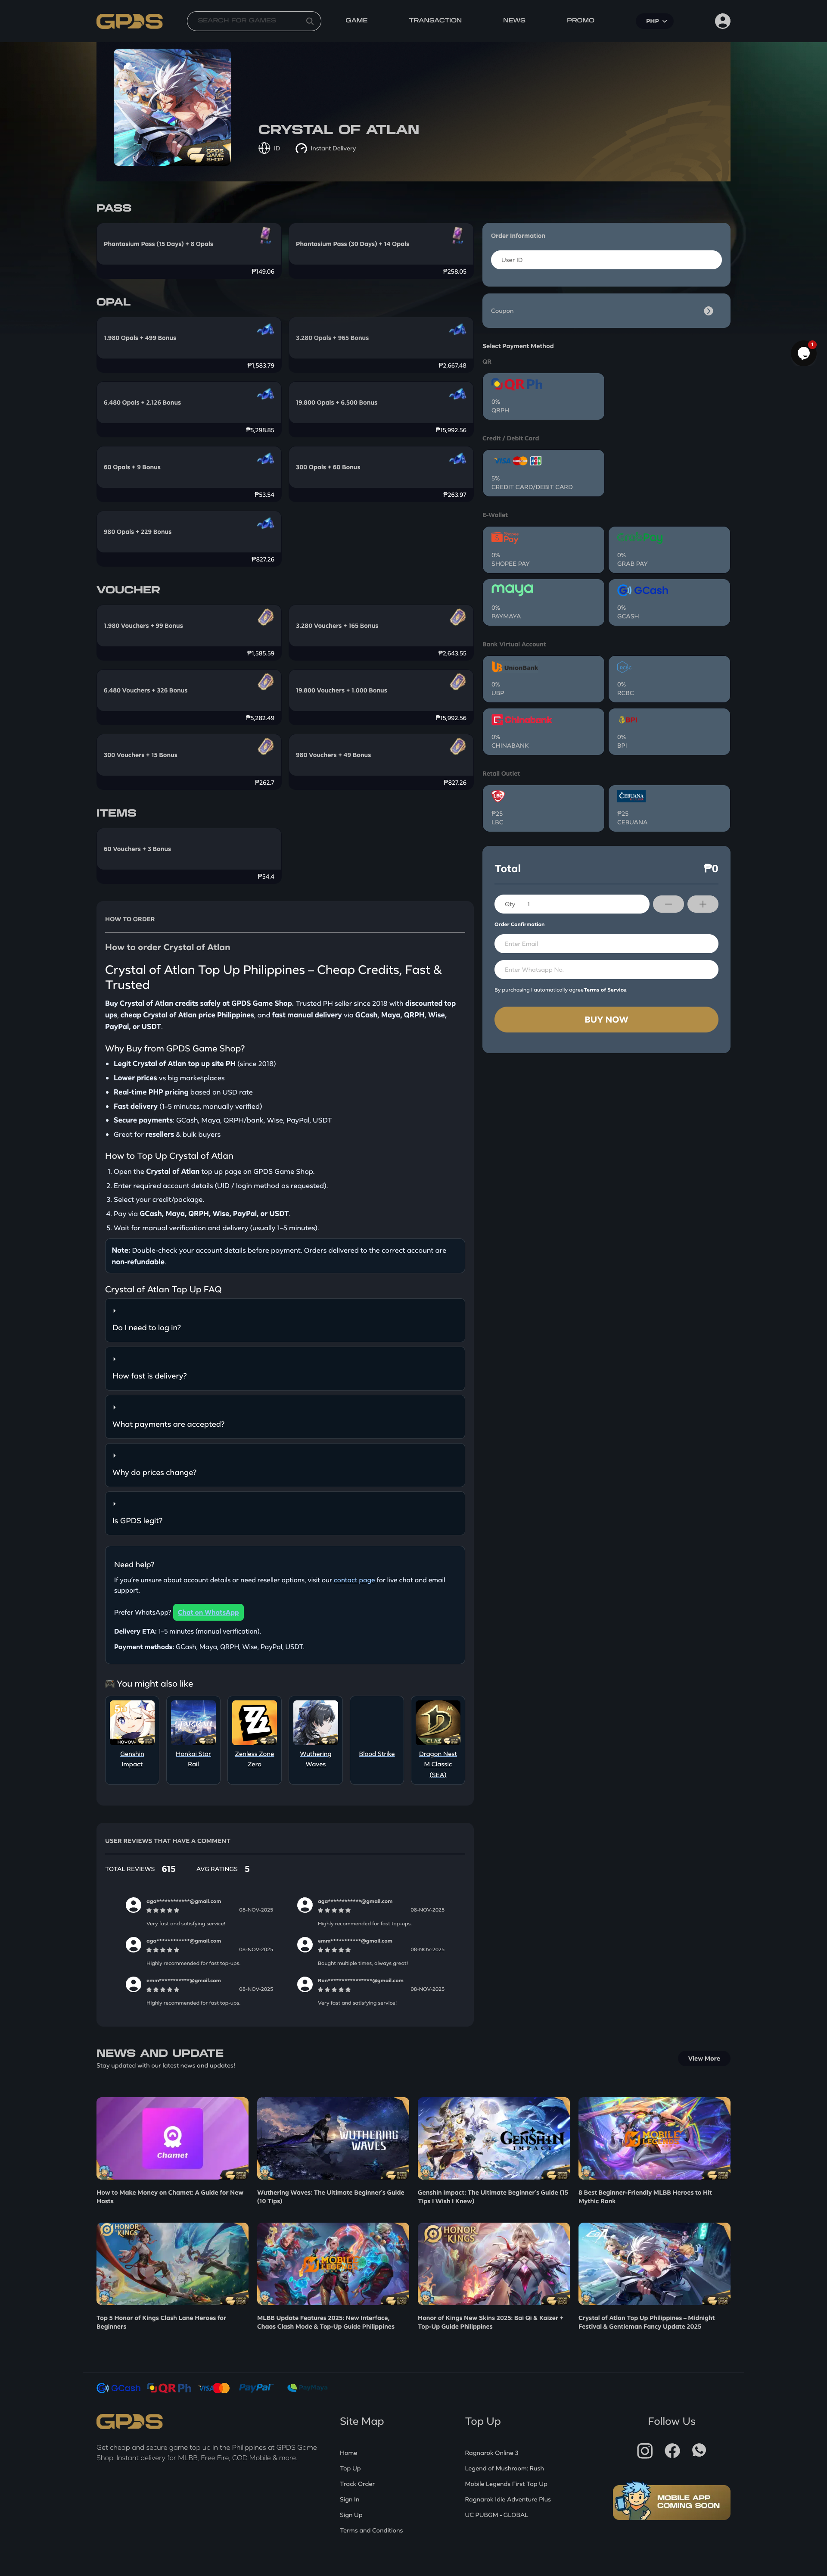
Task: Select GCash as payment method
Action: (x=669, y=602)
